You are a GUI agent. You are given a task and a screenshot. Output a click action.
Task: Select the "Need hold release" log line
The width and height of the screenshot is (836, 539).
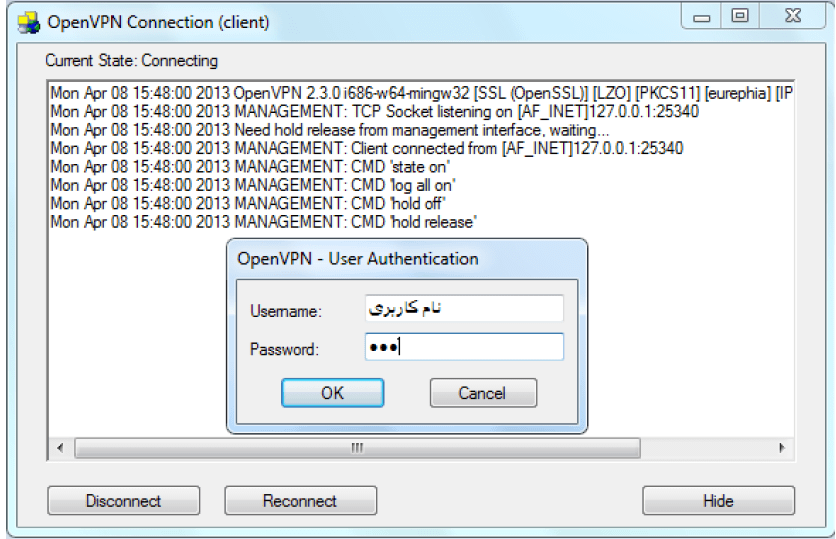click(x=329, y=130)
